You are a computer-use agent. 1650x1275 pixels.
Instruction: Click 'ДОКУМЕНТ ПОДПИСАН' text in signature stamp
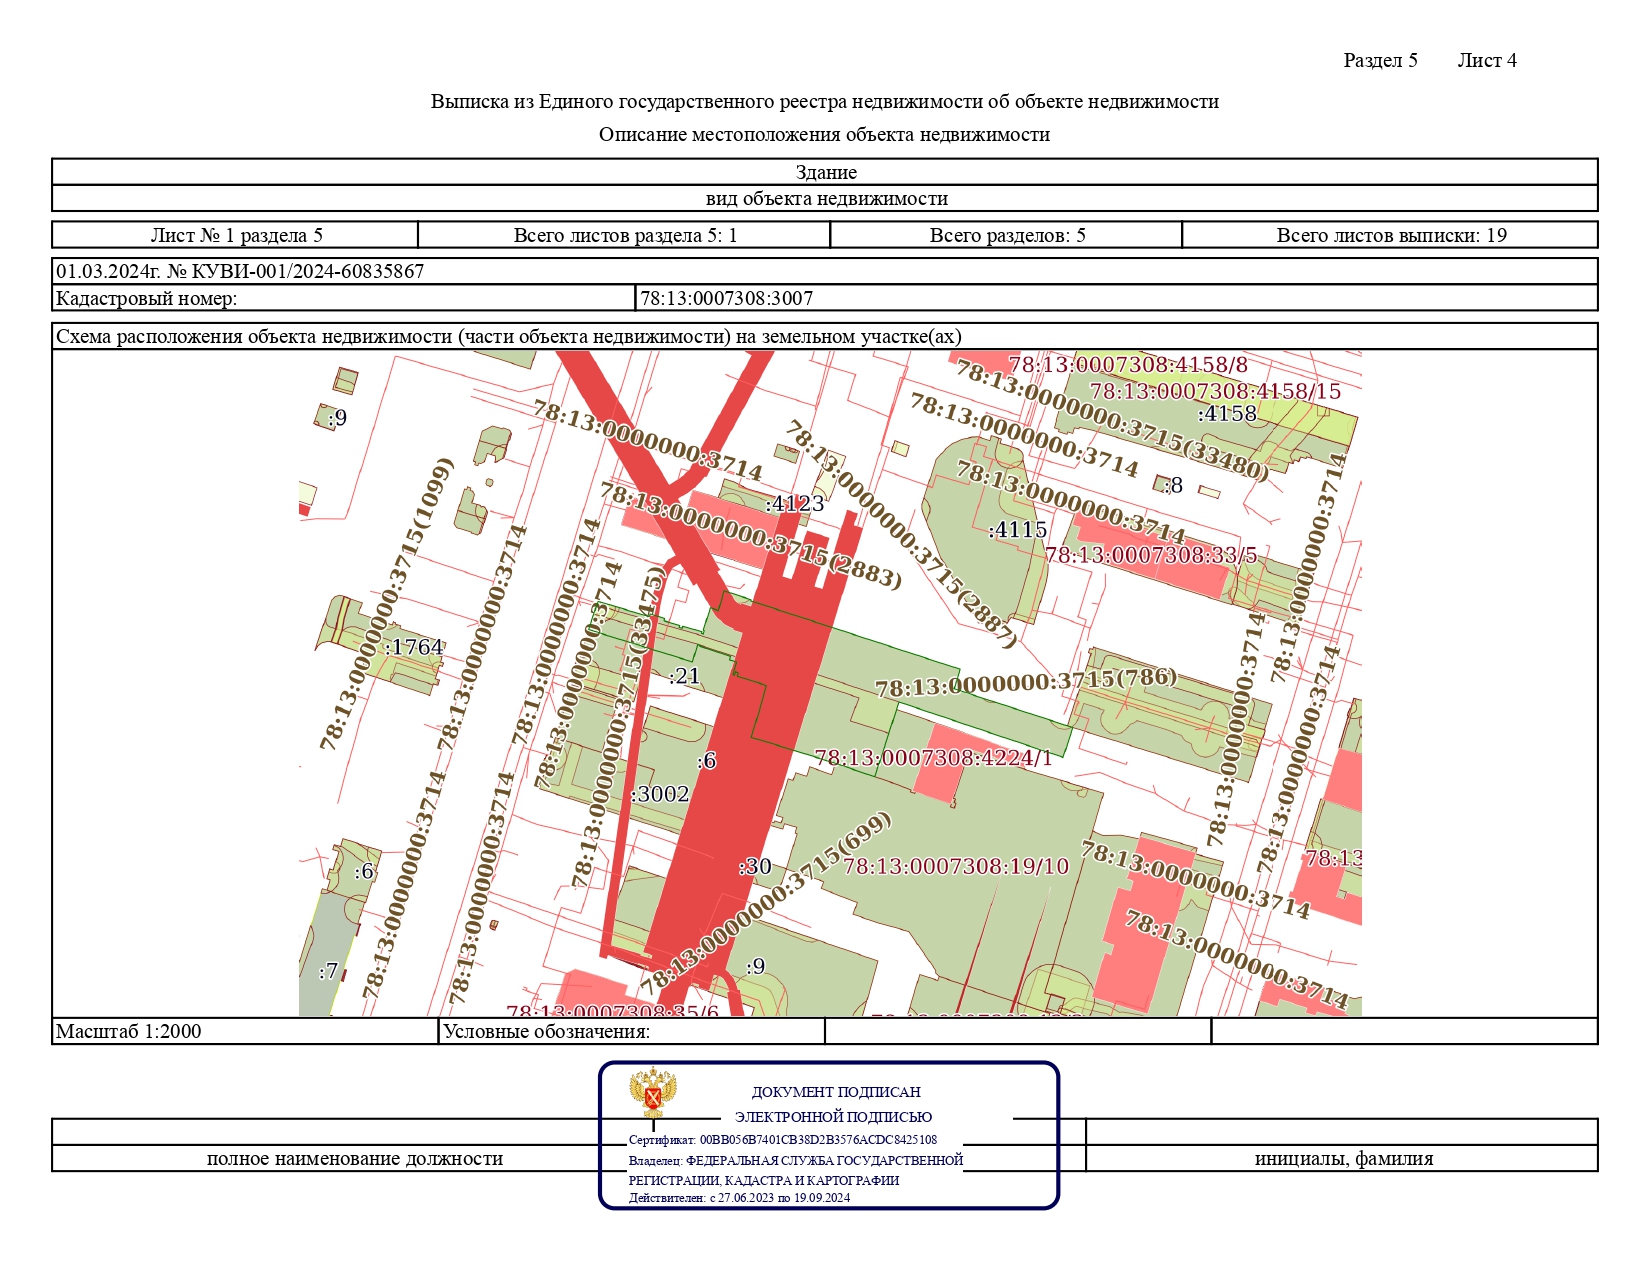(x=836, y=1092)
